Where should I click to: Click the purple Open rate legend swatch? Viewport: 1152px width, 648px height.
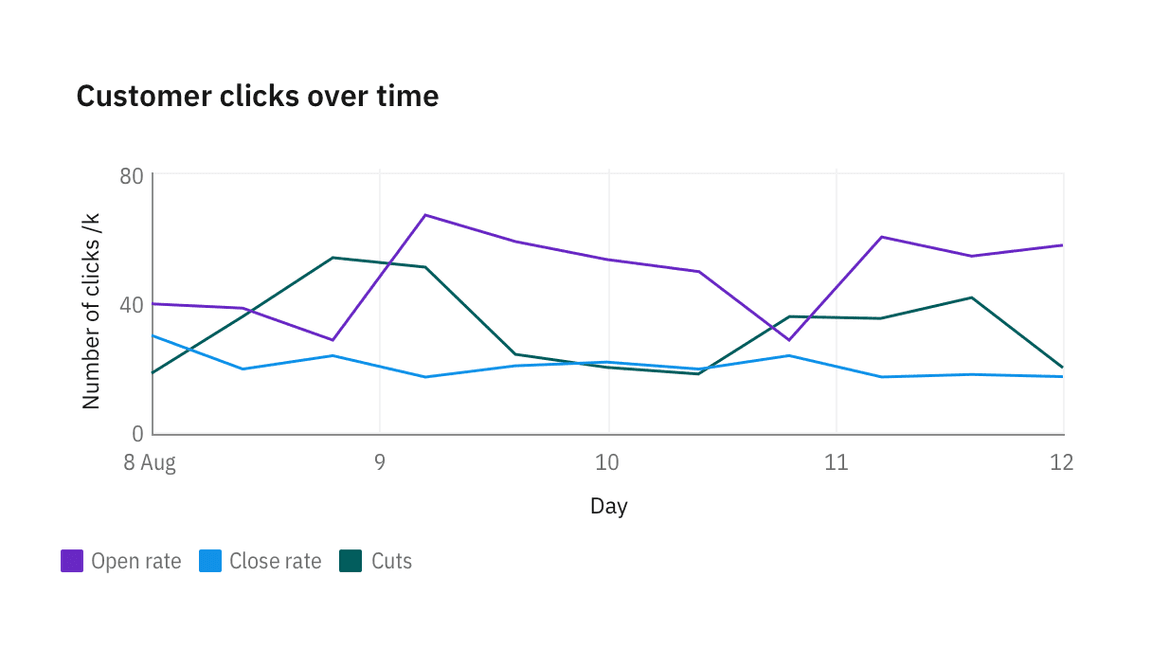(x=71, y=561)
